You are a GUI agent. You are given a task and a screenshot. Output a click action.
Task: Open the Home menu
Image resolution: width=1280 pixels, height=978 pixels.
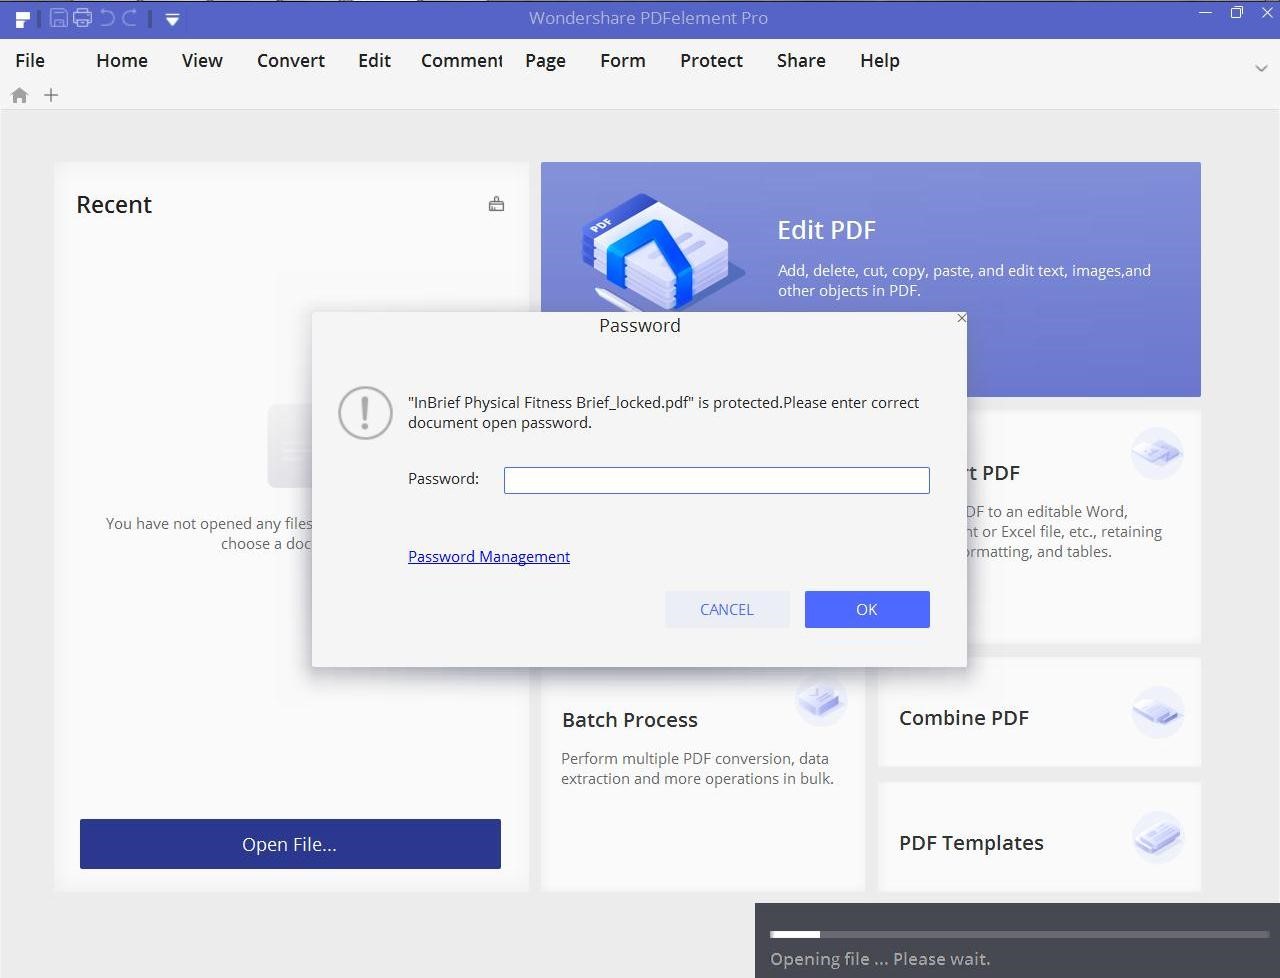122,60
